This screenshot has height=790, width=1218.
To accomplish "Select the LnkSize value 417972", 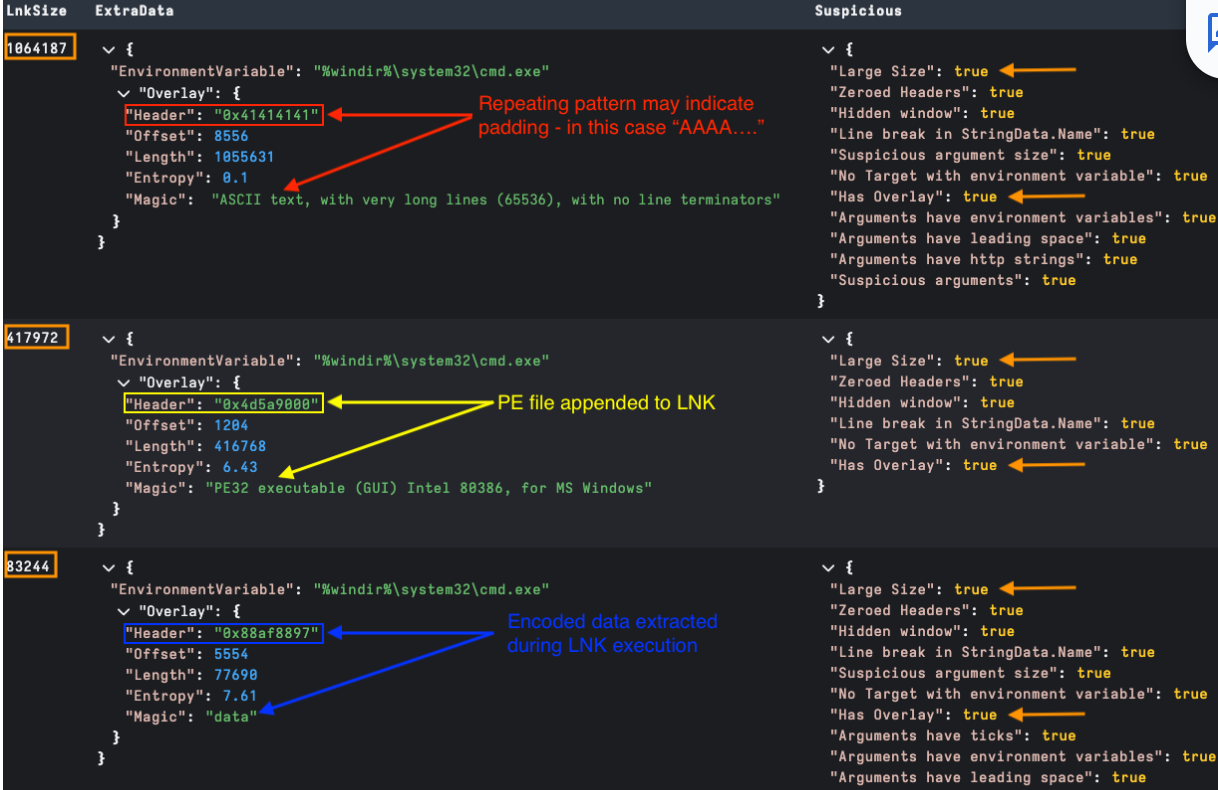I will pyautogui.click(x=35, y=337).
